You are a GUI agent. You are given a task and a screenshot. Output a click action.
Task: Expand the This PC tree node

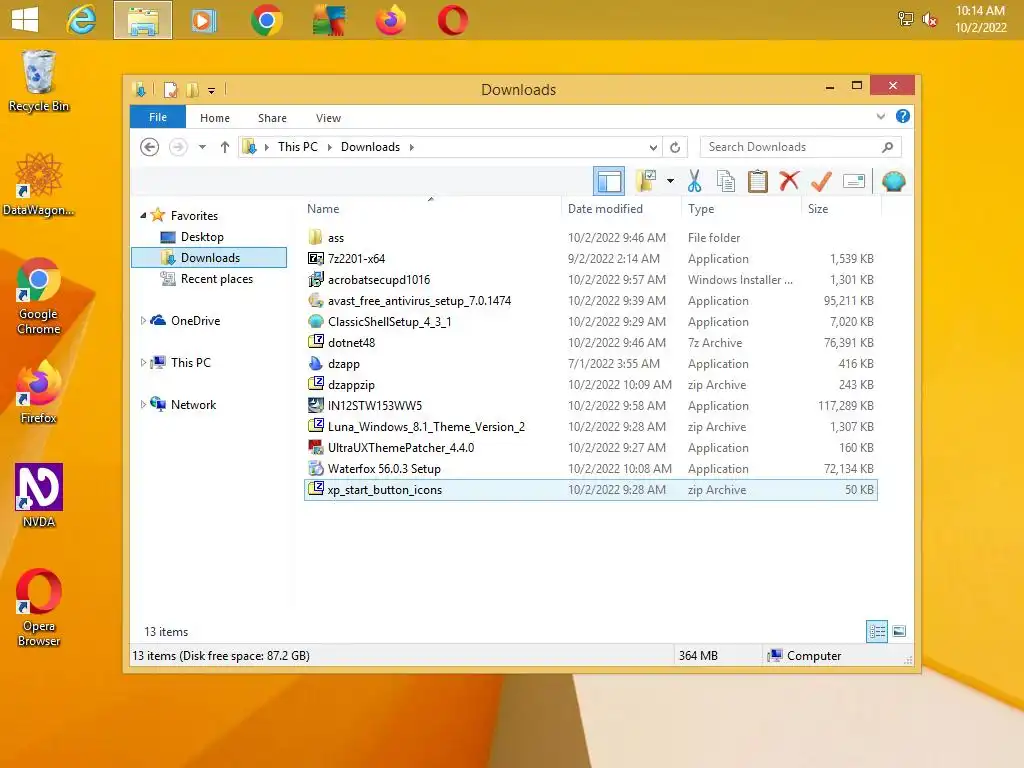[143, 362]
